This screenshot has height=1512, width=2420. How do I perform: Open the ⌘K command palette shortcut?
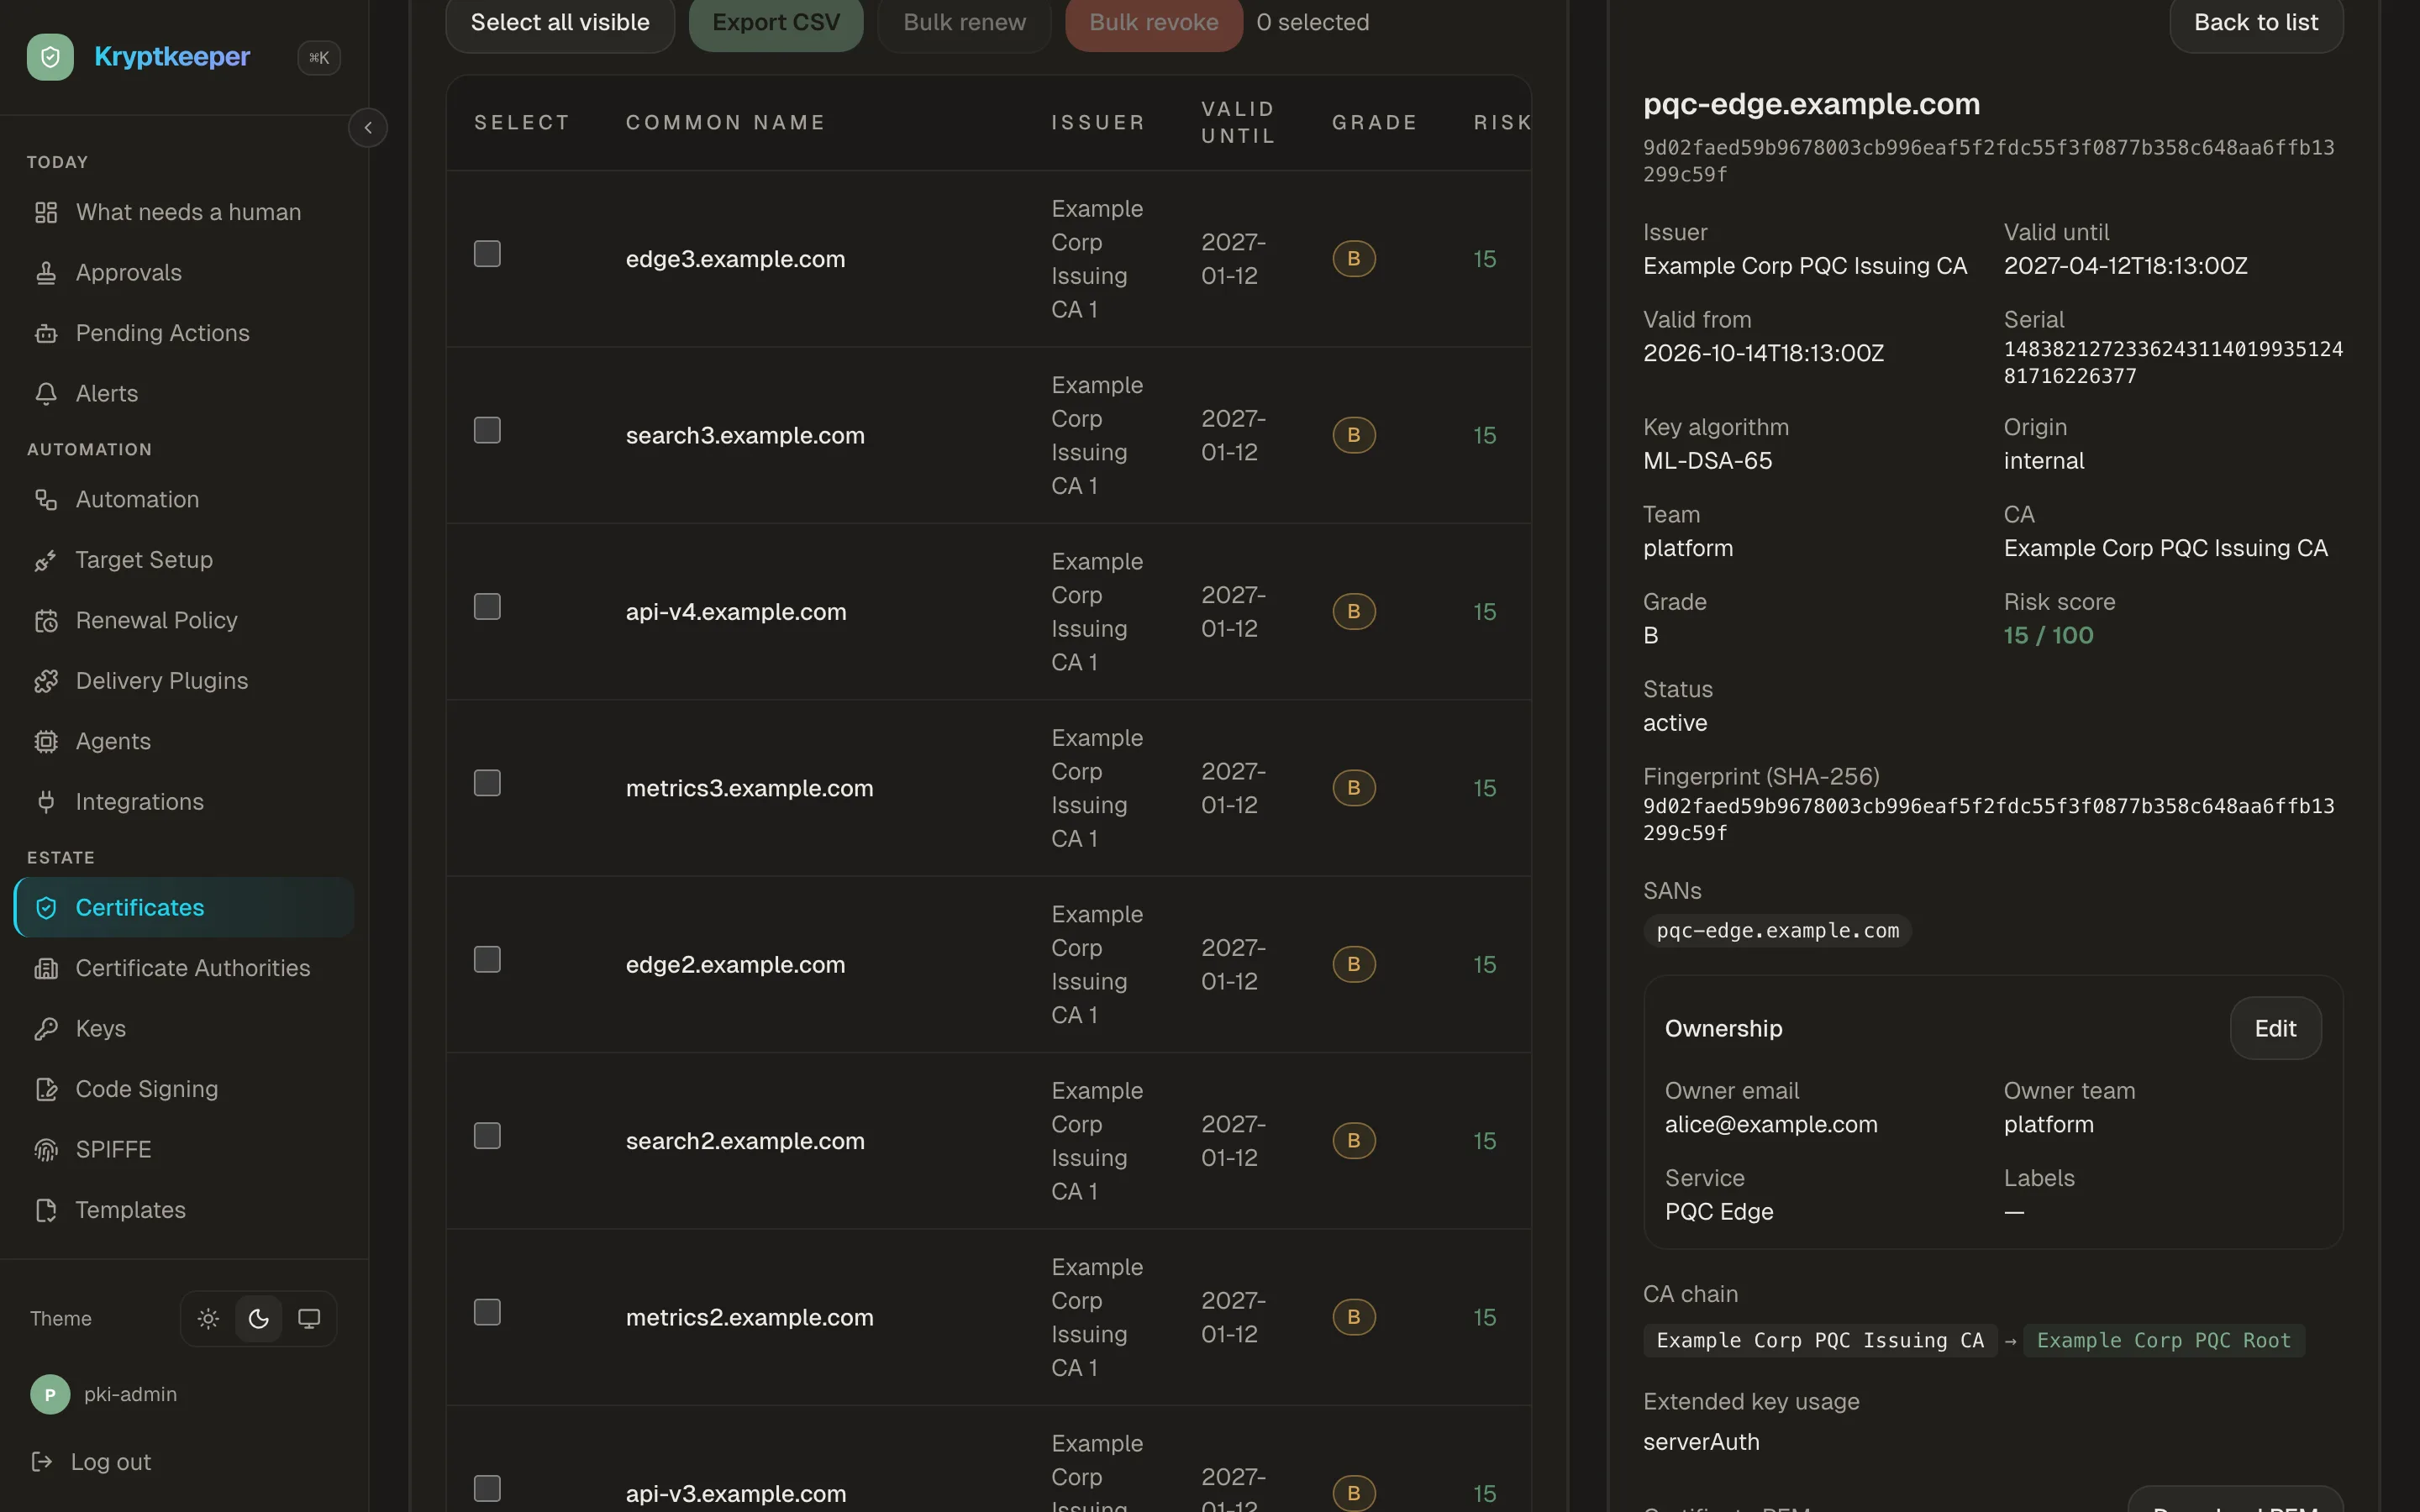[319, 58]
